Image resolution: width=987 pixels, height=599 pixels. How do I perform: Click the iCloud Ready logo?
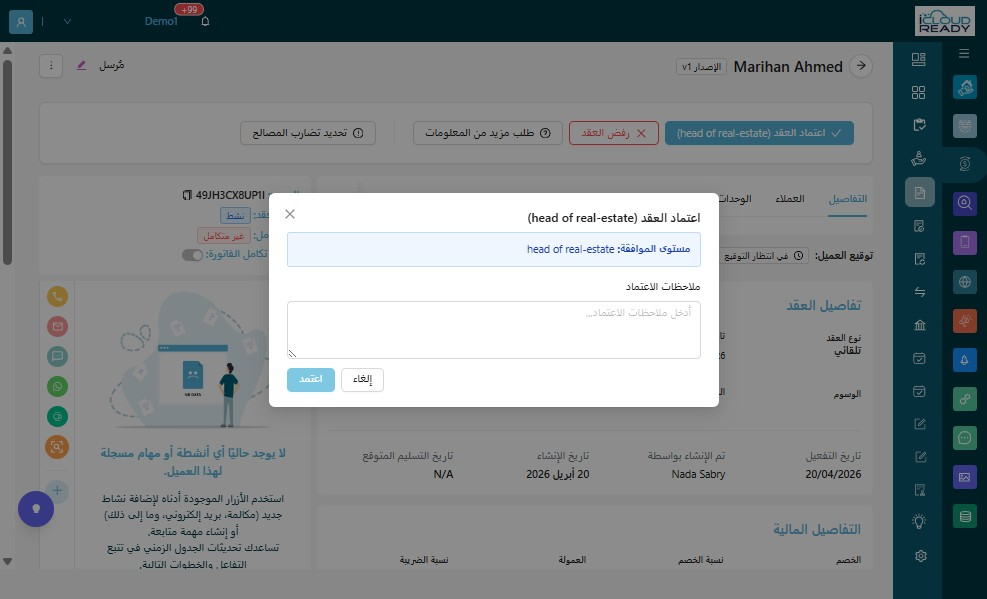(945, 21)
